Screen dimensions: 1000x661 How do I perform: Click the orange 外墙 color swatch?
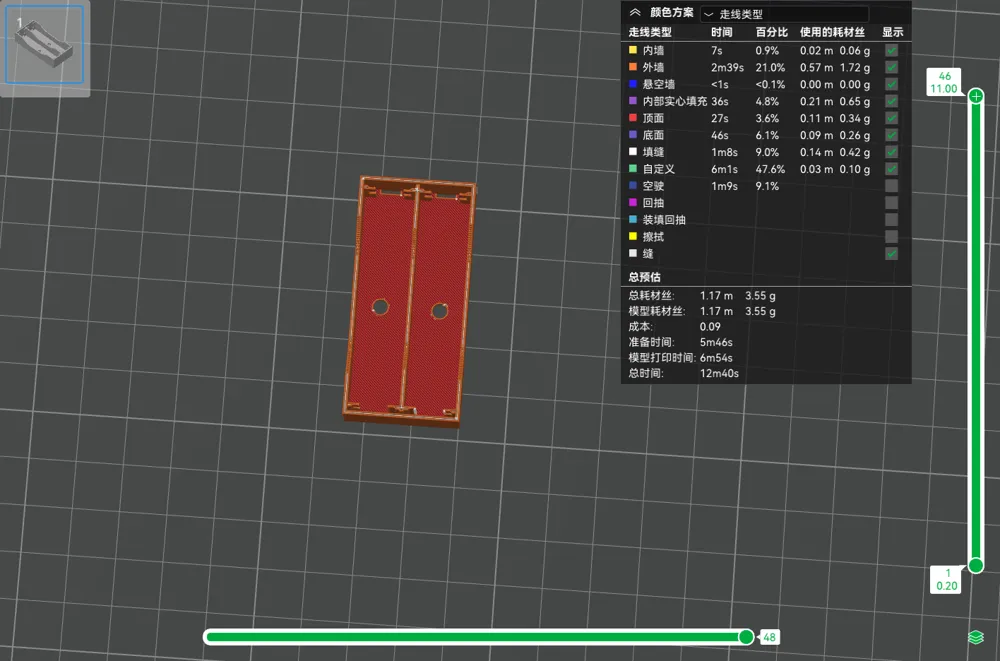[633, 66]
